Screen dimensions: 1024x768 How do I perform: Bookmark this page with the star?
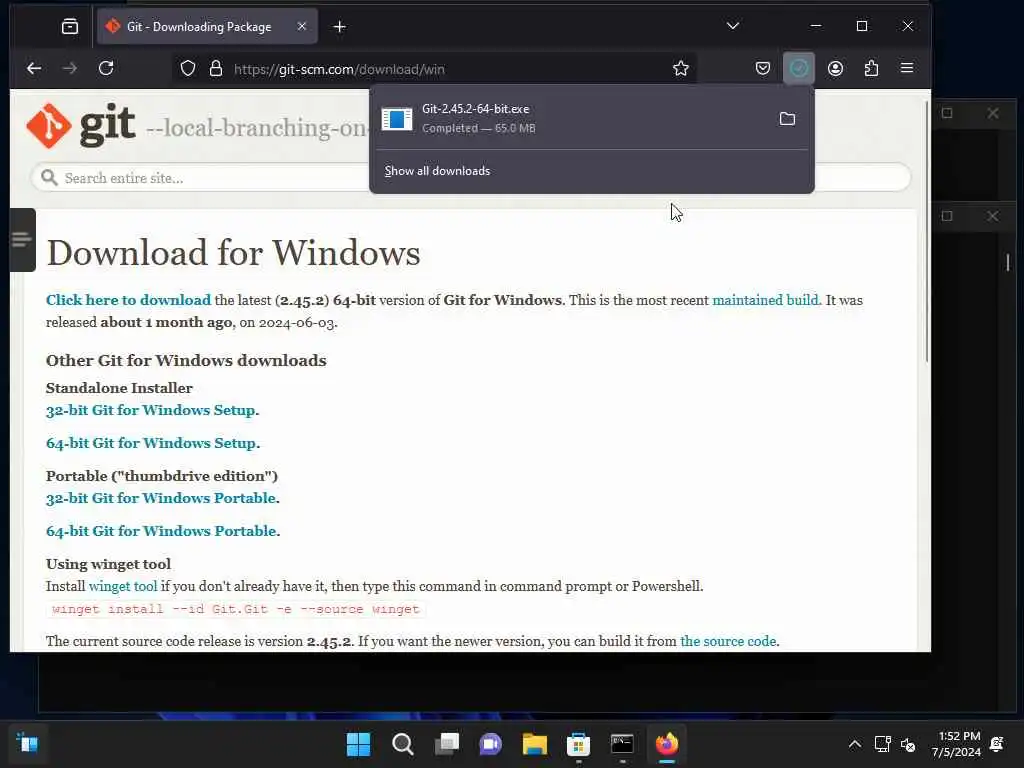click(680, 69)
